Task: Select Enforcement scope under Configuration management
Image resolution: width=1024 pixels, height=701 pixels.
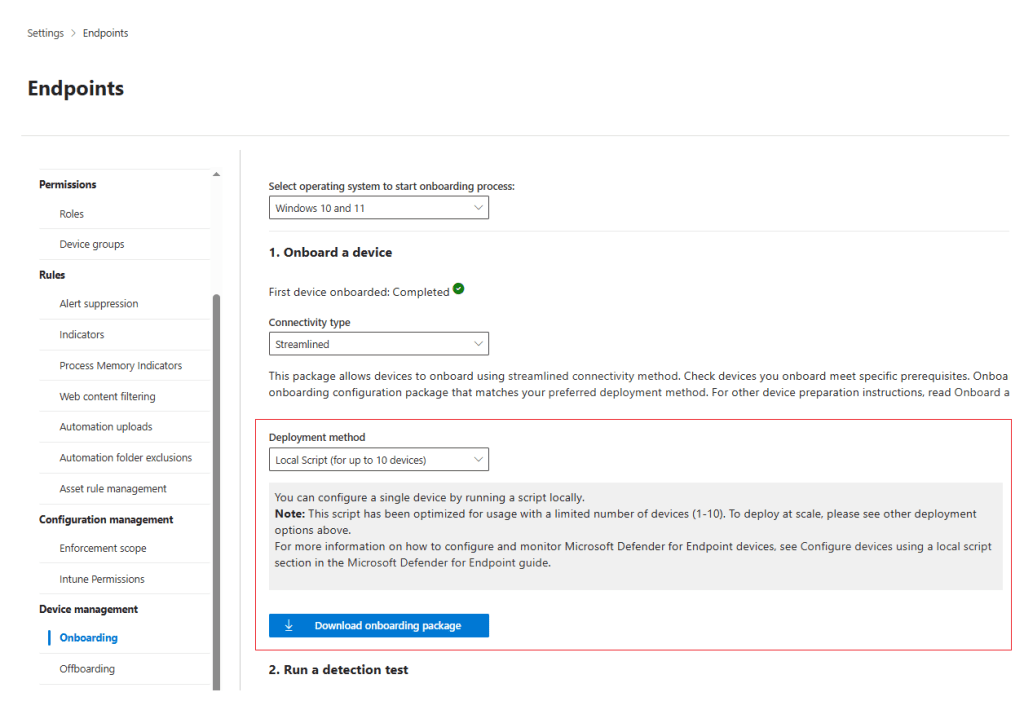Action: (104, 548)
